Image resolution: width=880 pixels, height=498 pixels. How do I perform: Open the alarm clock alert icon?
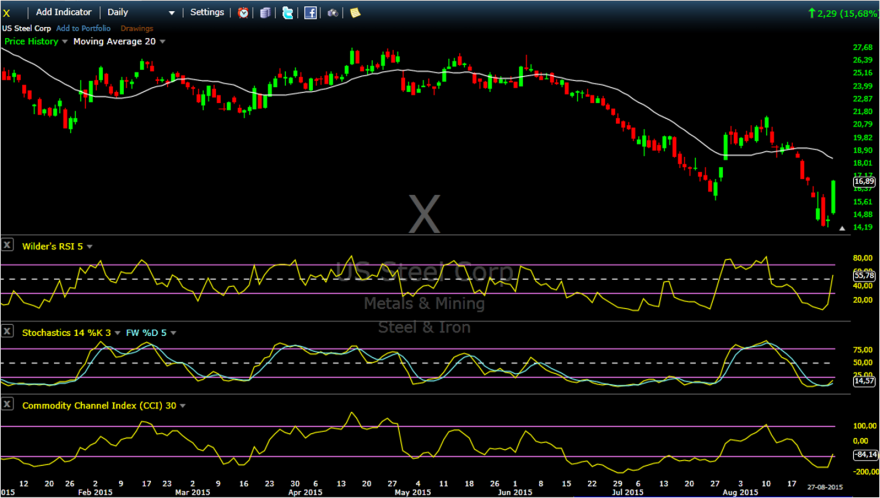tap(243, 12)
